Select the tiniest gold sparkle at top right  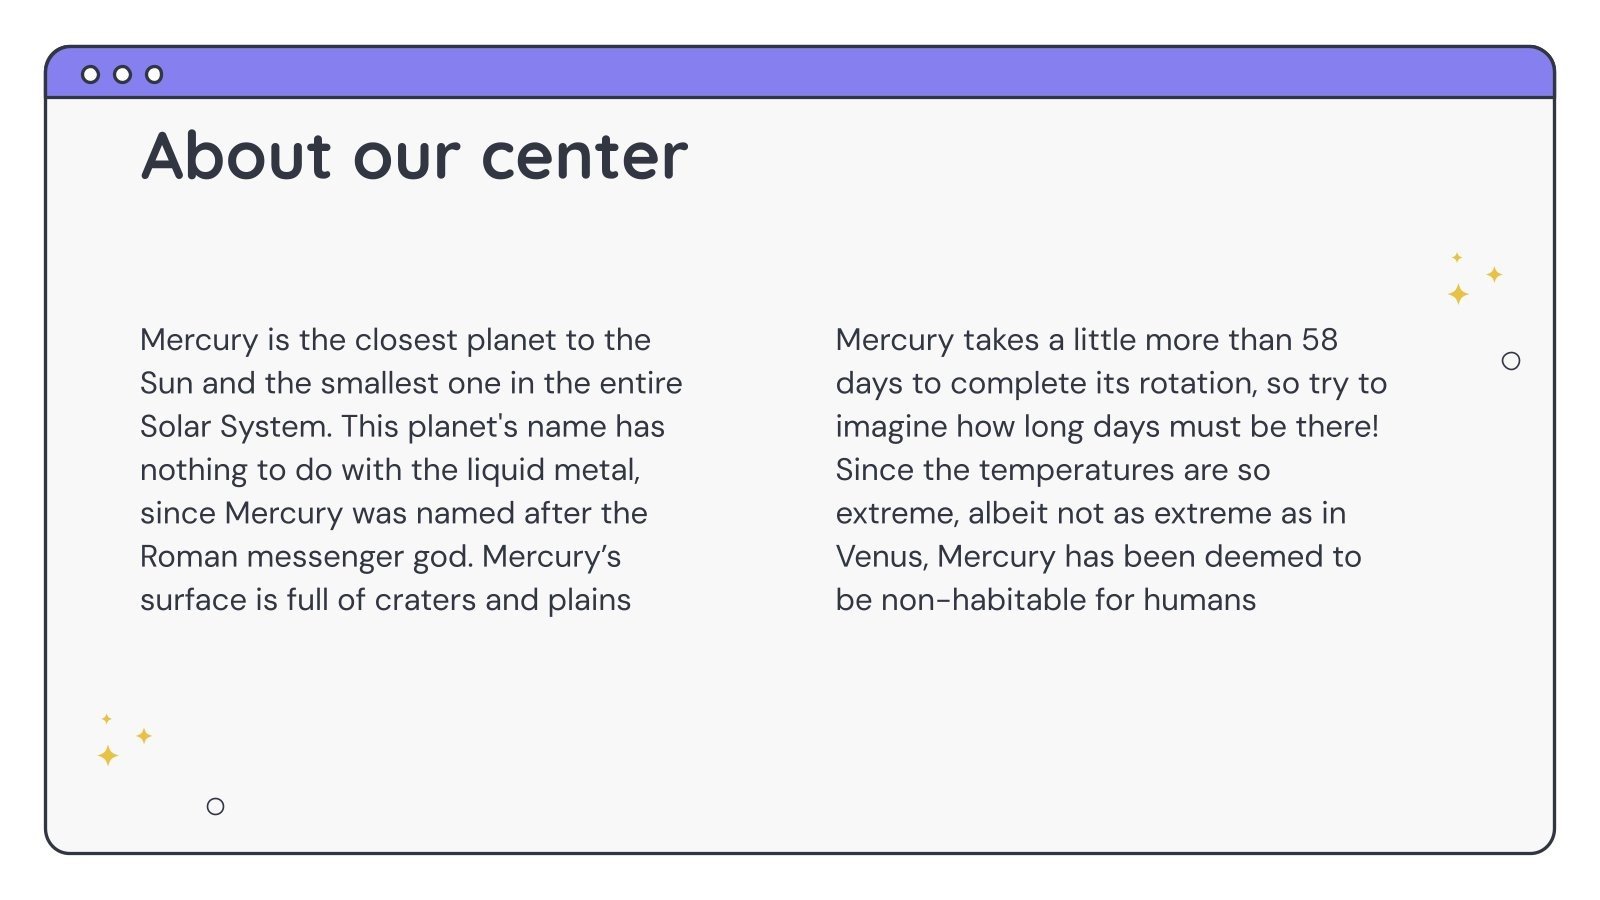pos(1457,258)
